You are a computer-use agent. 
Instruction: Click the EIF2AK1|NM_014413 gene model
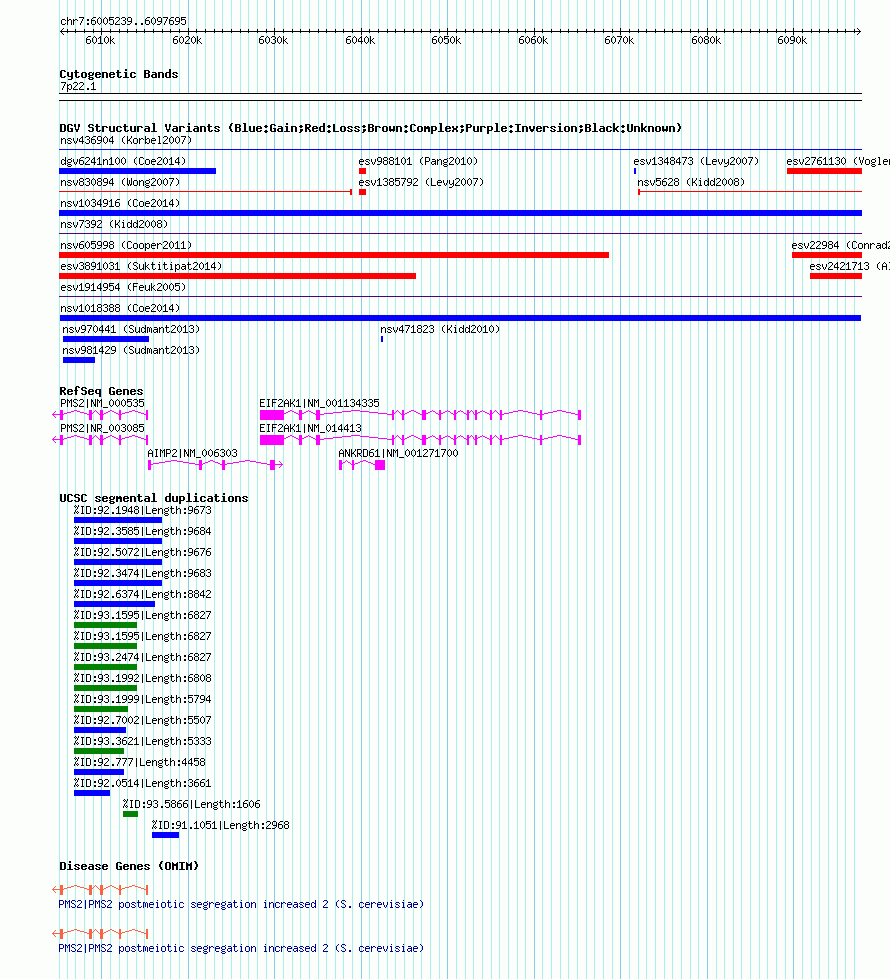[420, 440]
